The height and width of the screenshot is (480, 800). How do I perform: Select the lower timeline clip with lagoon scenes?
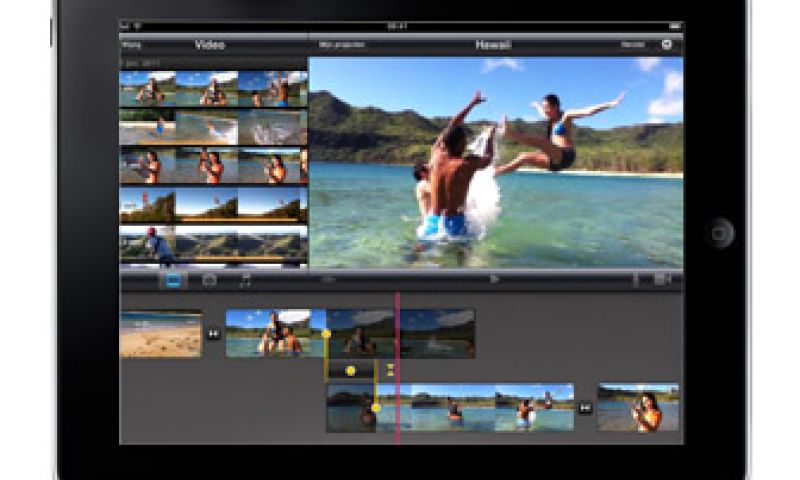coord(450,408)
